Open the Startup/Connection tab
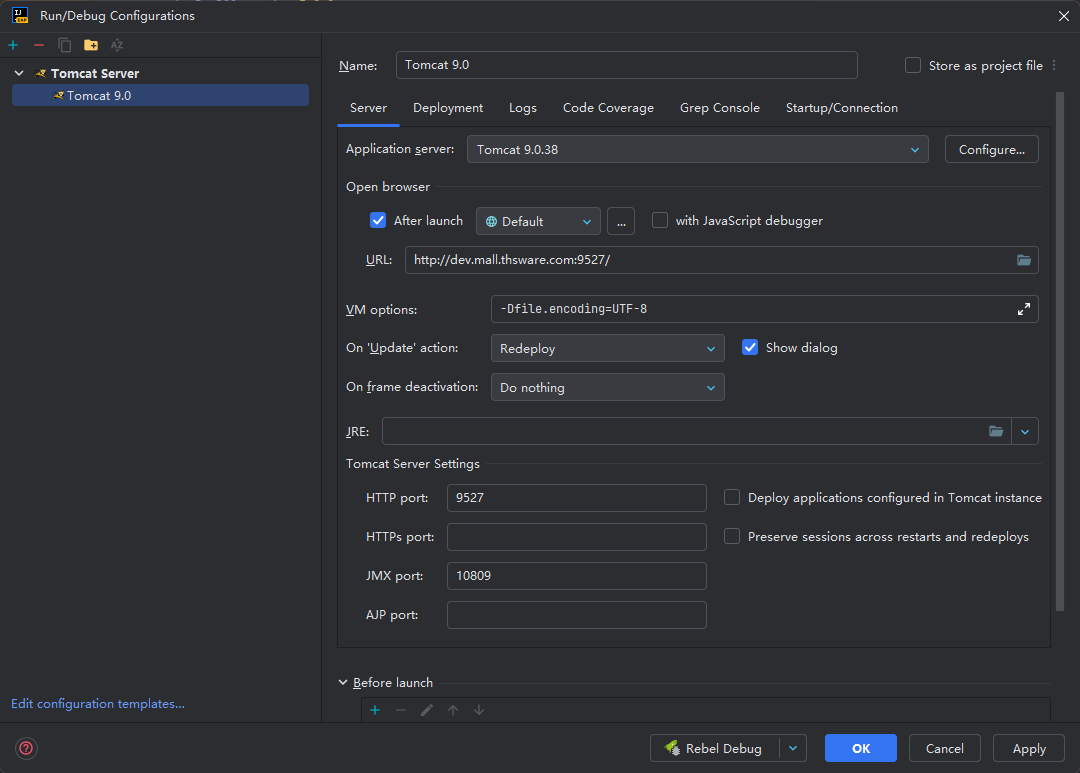1080x773 pixels. [x=841, y=108]
